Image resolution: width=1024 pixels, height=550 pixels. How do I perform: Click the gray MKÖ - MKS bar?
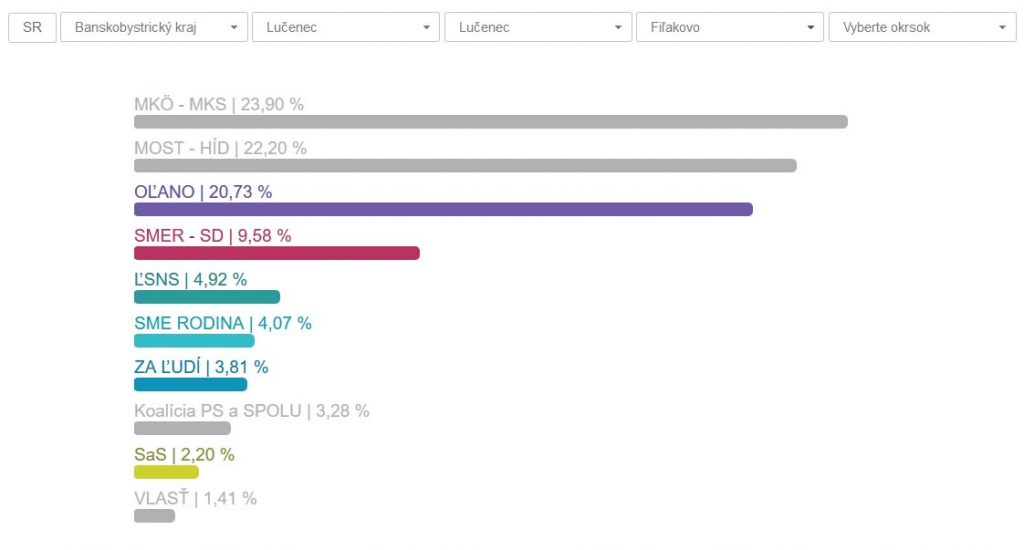coord(490,122)
